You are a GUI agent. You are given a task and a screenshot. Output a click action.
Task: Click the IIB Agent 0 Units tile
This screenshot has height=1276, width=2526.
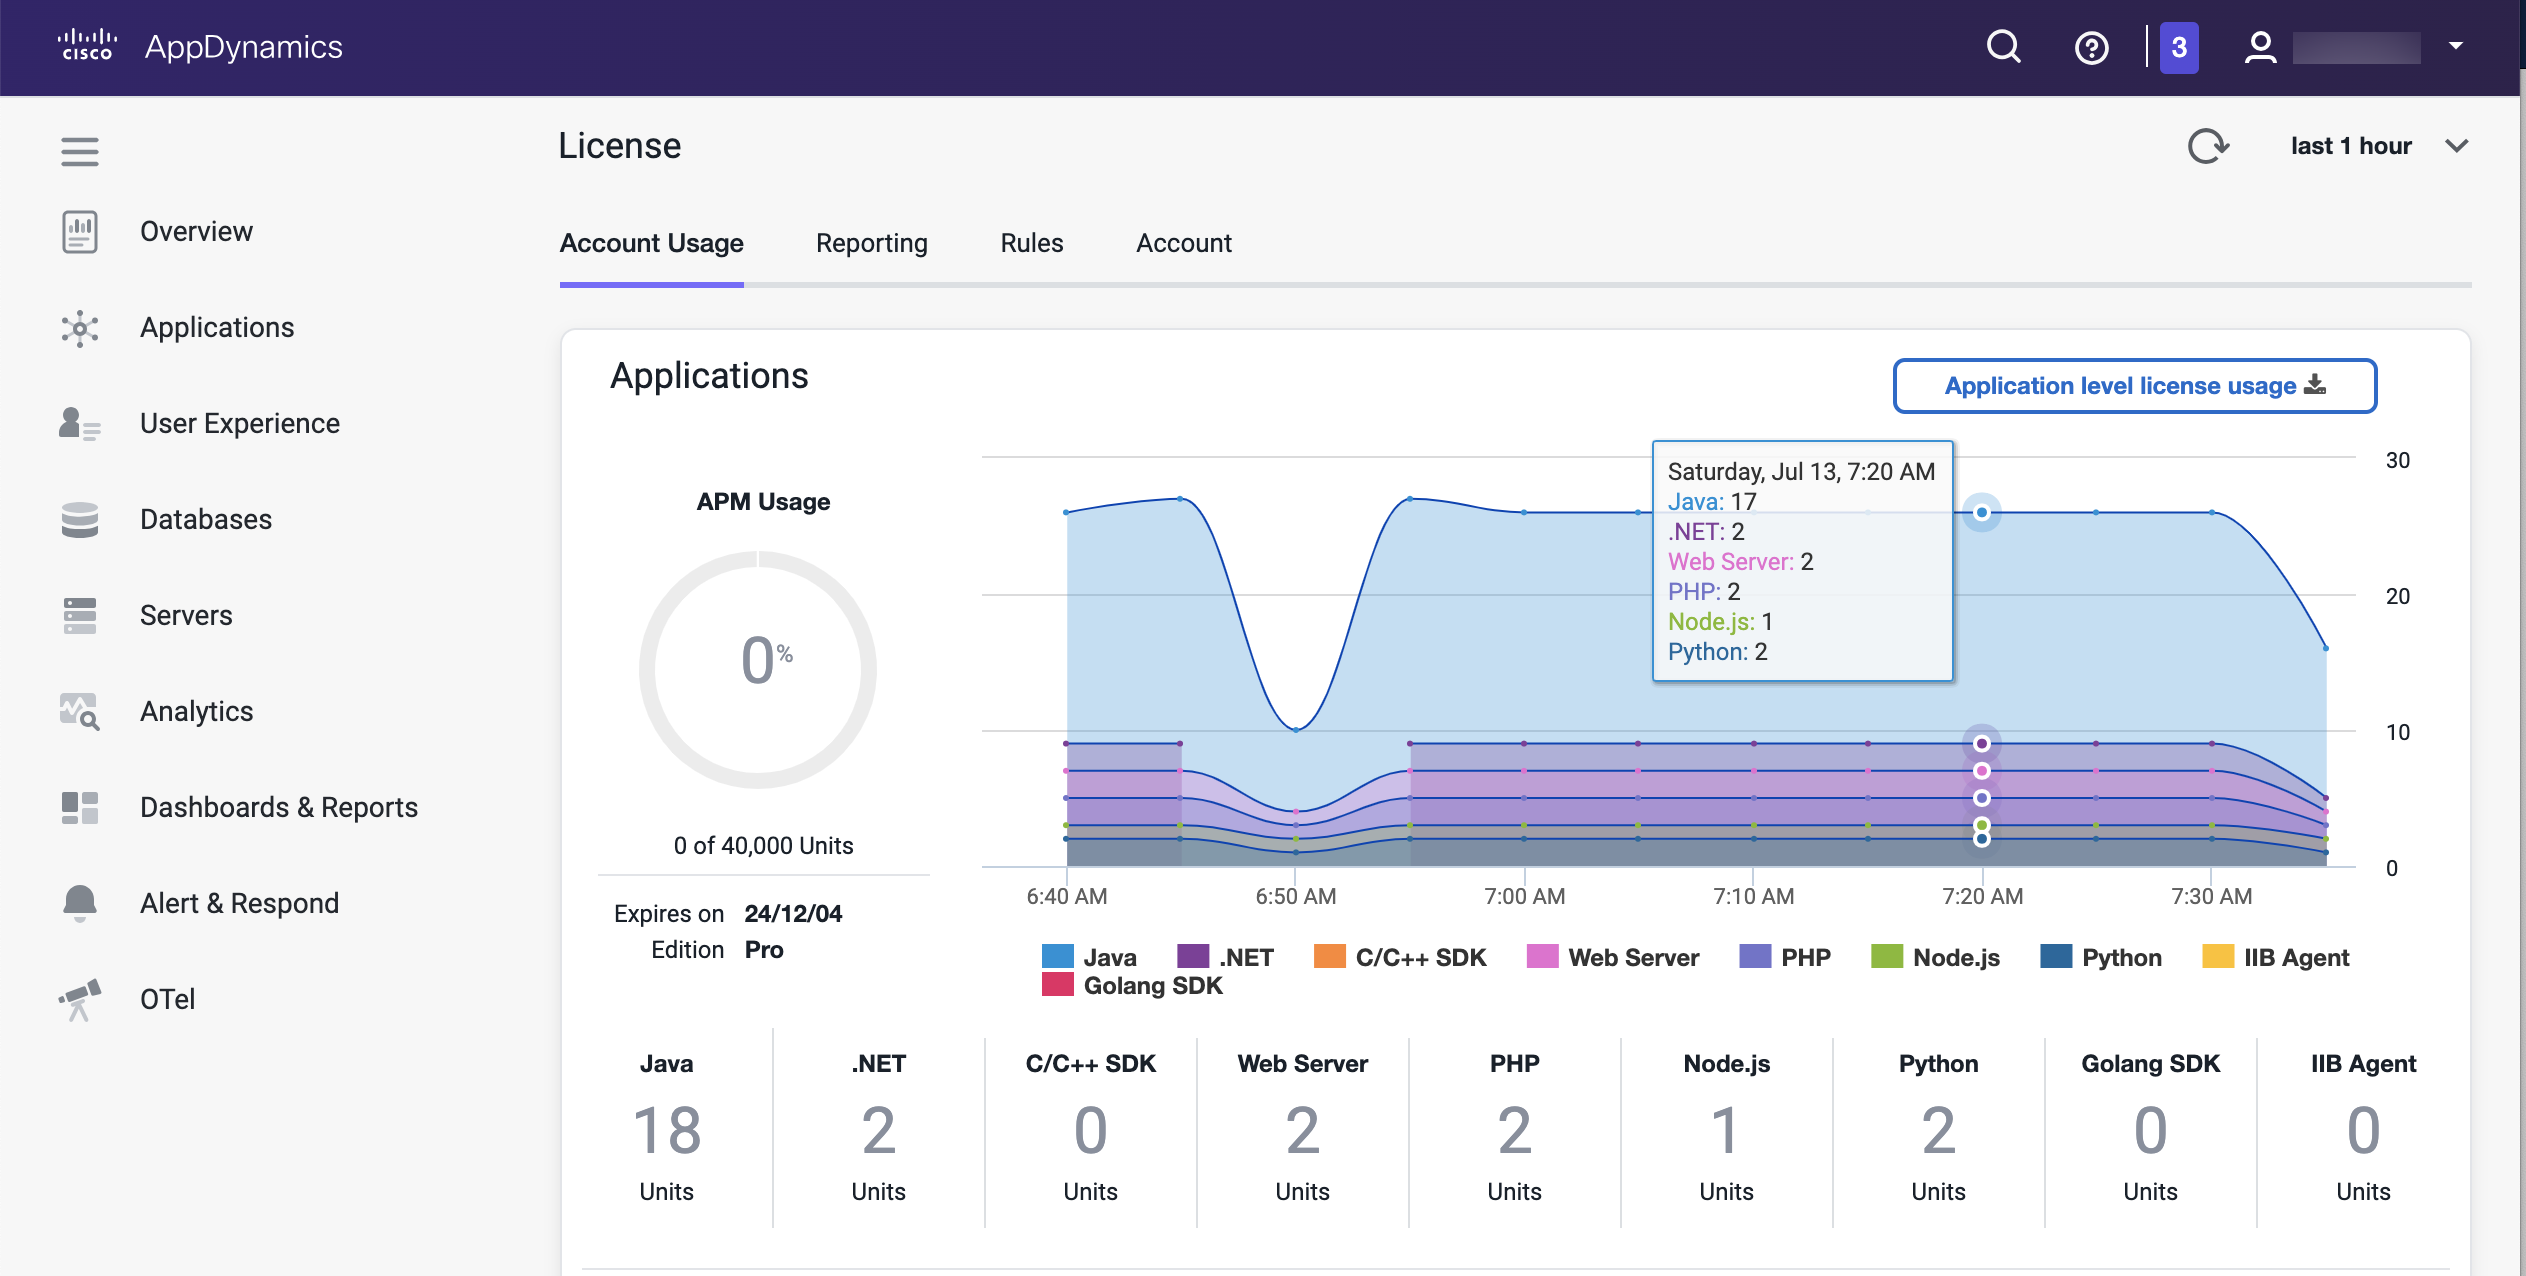tap(2363, 1128)
